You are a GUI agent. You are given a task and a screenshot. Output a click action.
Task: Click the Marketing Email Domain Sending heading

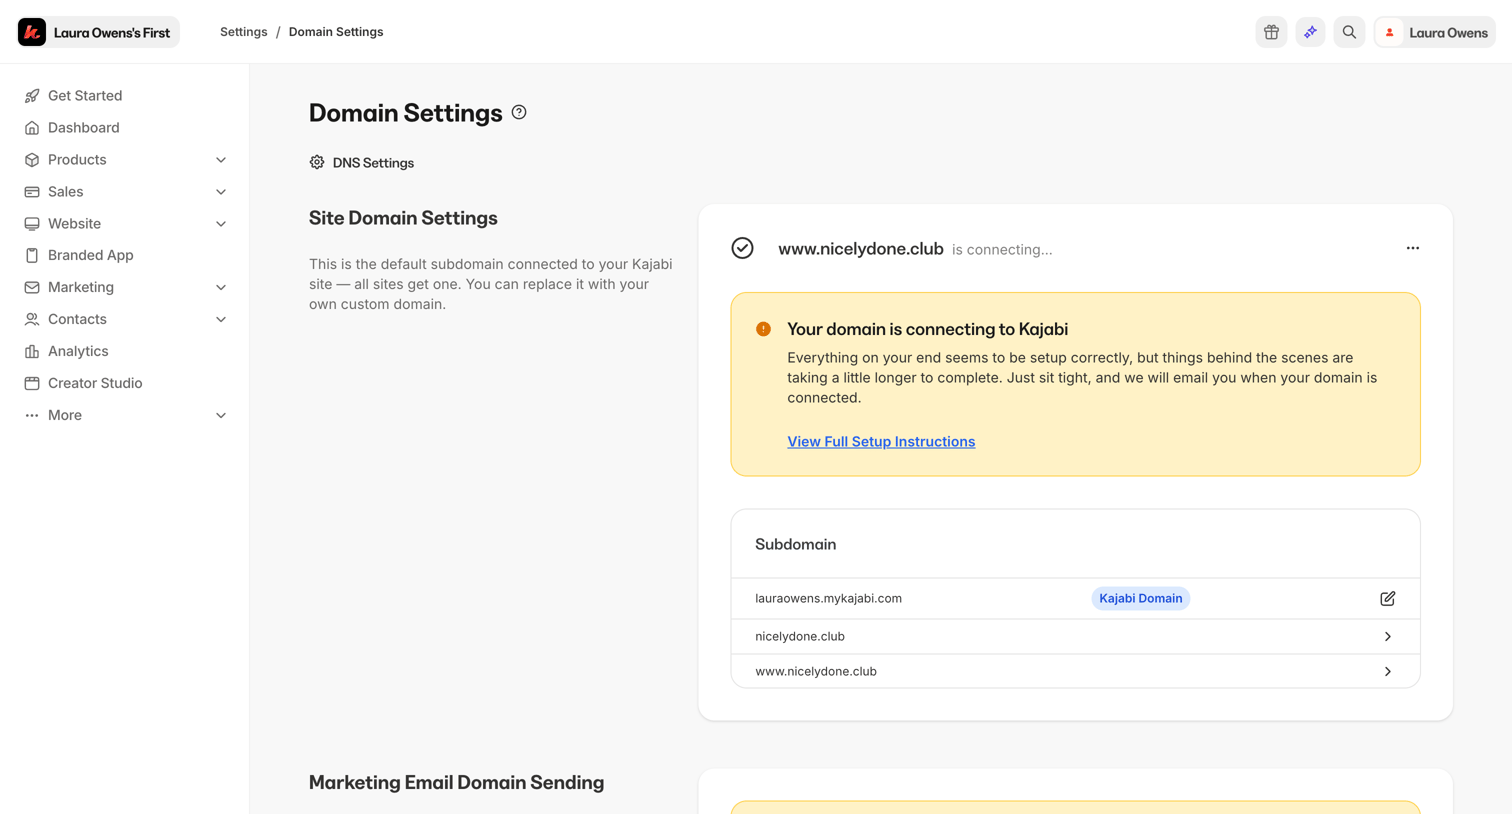pyautogui.click(x=456, y=782)
